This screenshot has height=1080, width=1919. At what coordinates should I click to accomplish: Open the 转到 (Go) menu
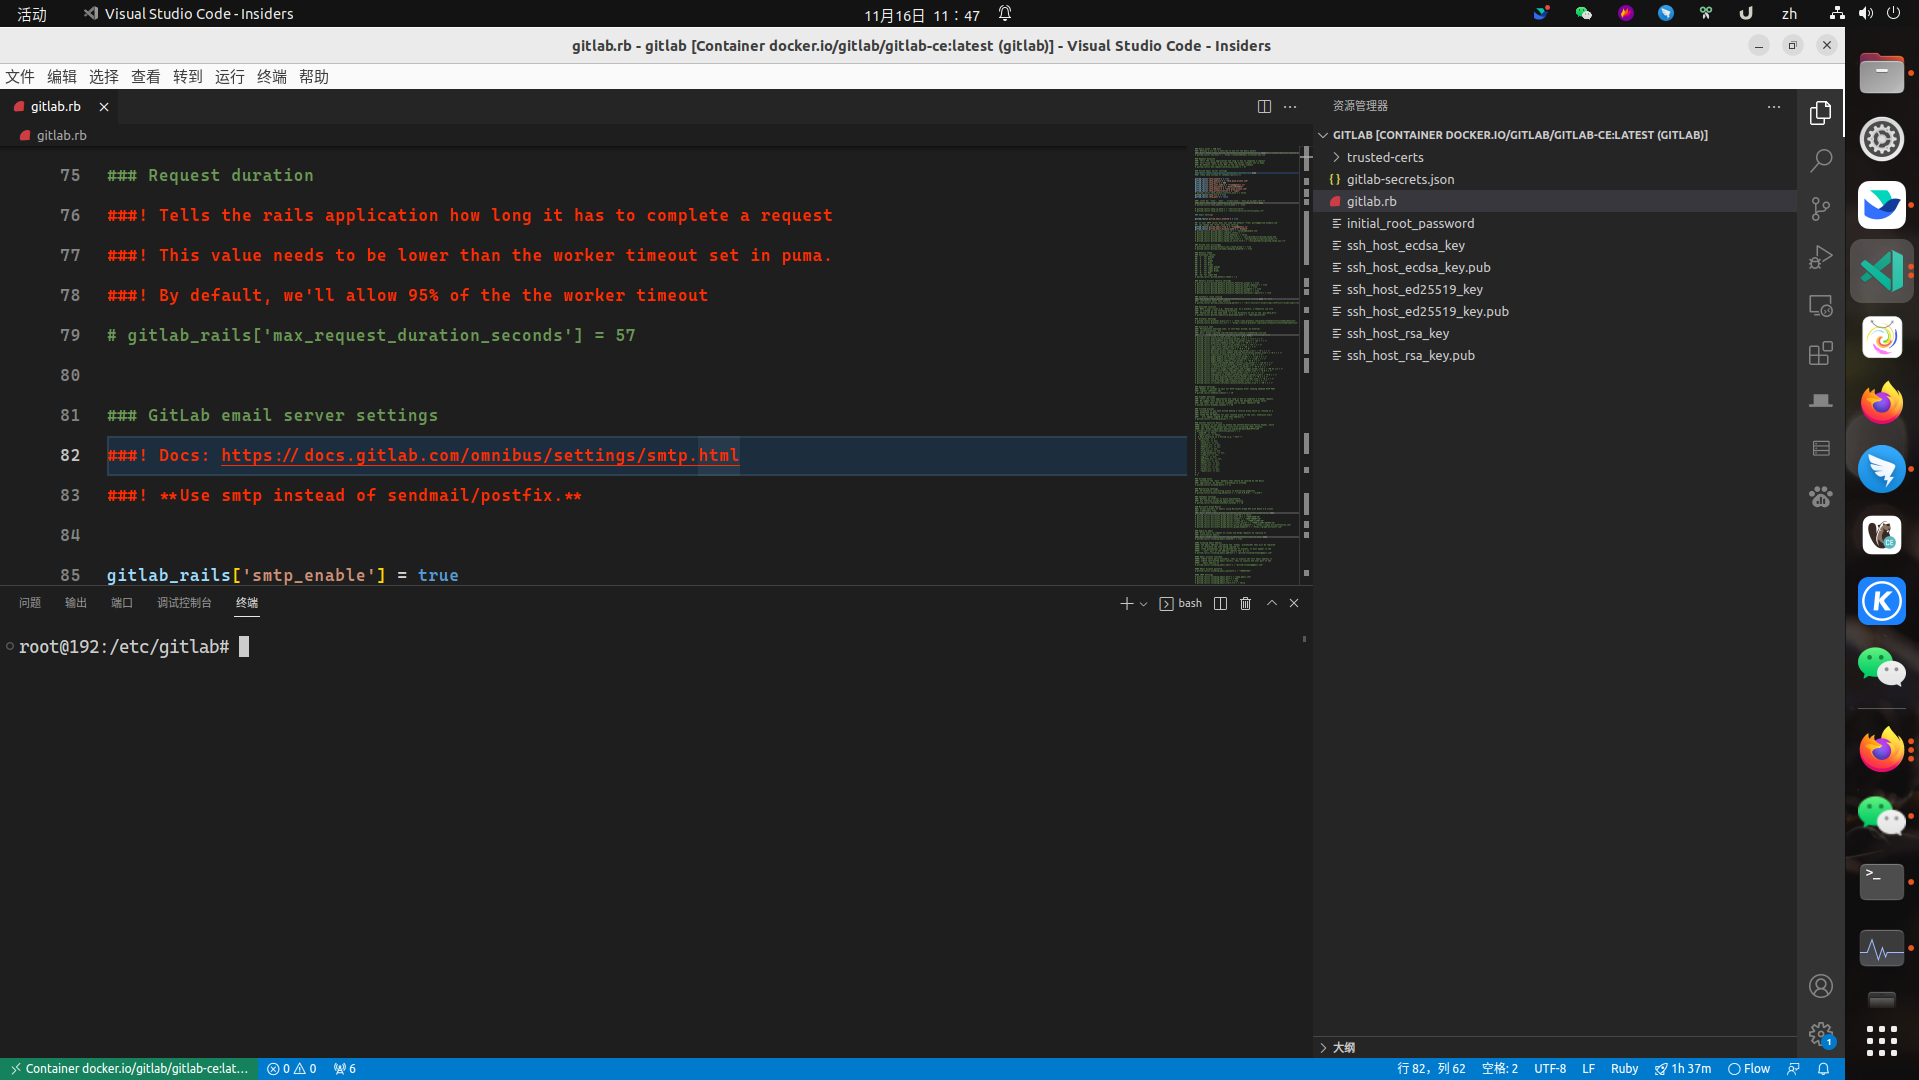coord(188,77)
